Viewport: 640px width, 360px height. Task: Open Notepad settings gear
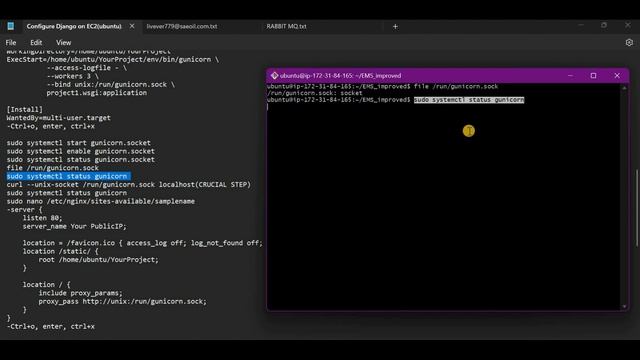pyautogui.click(x=629, y=42)
